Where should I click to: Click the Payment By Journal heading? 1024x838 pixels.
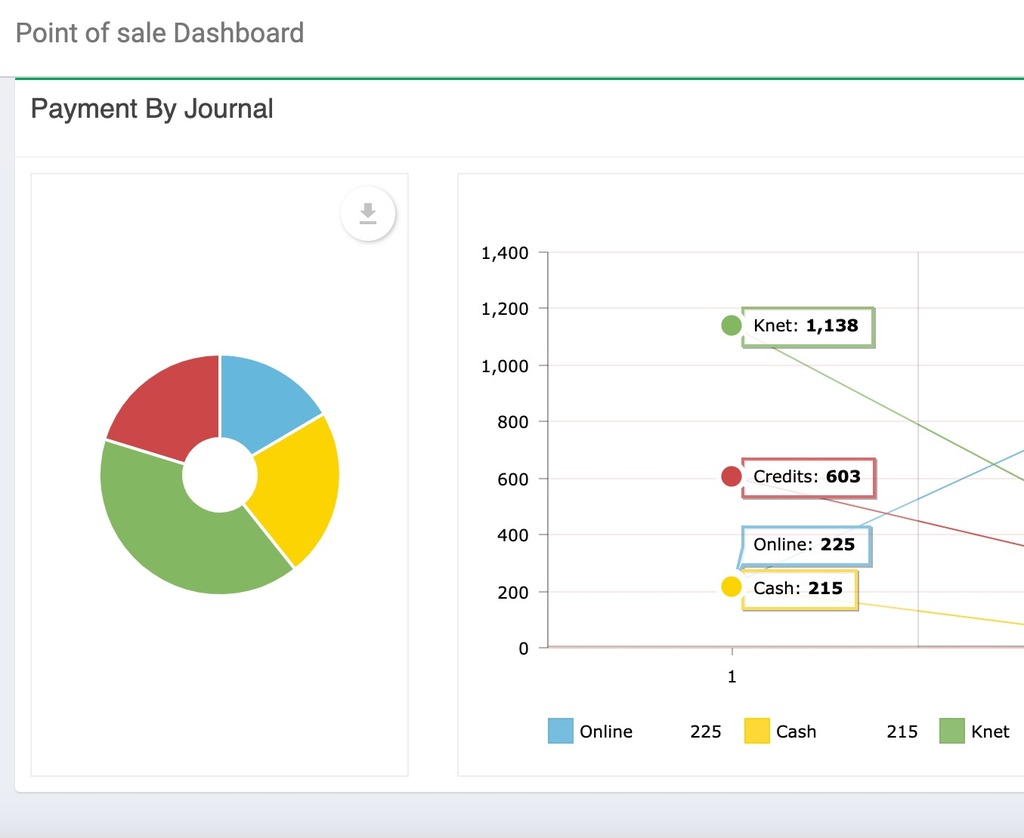point(152,108)
